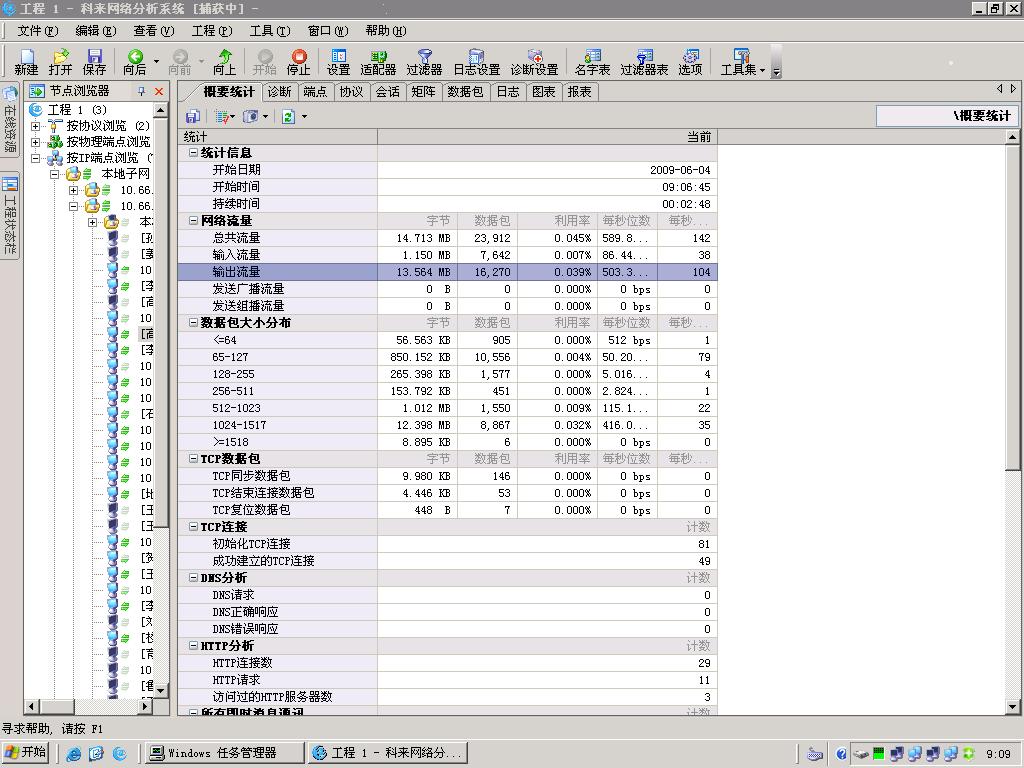Open 日志设置 (Log settings) icon

click(476, 62)
